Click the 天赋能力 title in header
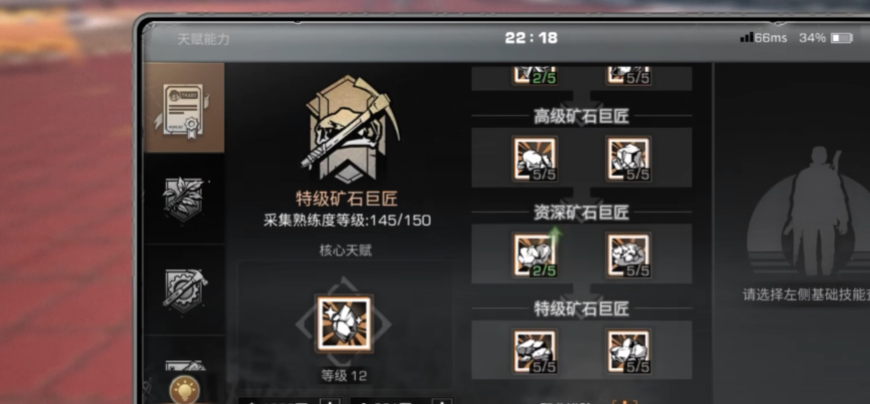Image resolution: width=870 pixels, height=404 pixels. pos(204,39)
